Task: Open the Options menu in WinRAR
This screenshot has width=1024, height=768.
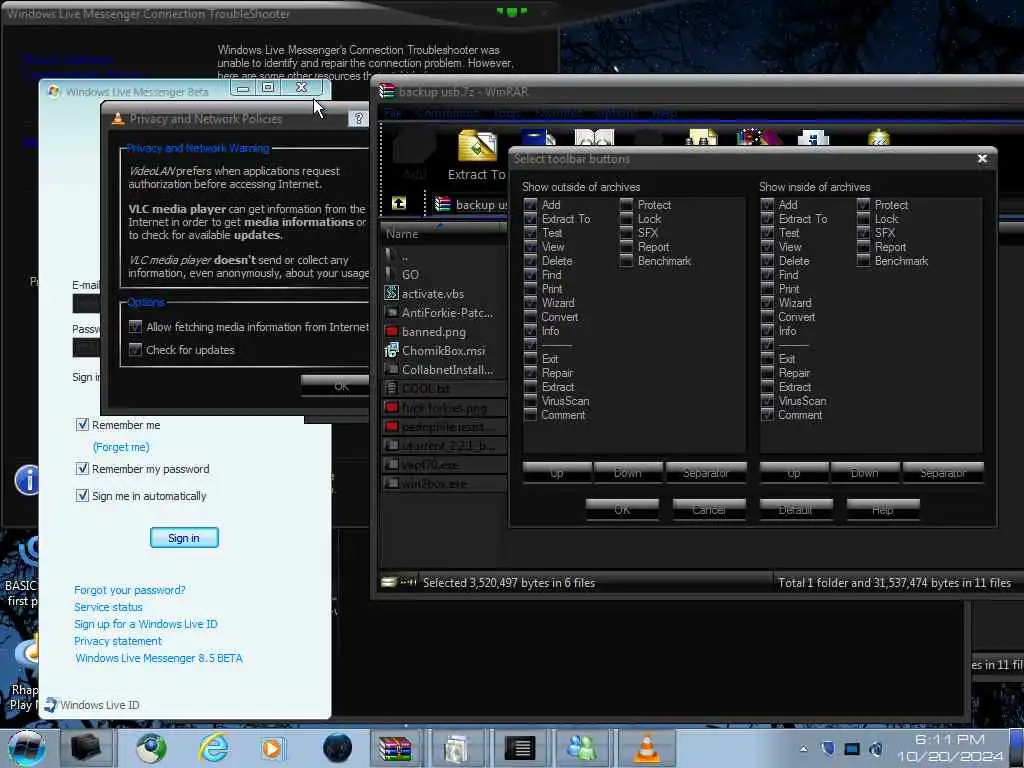Action: [615, 113]
